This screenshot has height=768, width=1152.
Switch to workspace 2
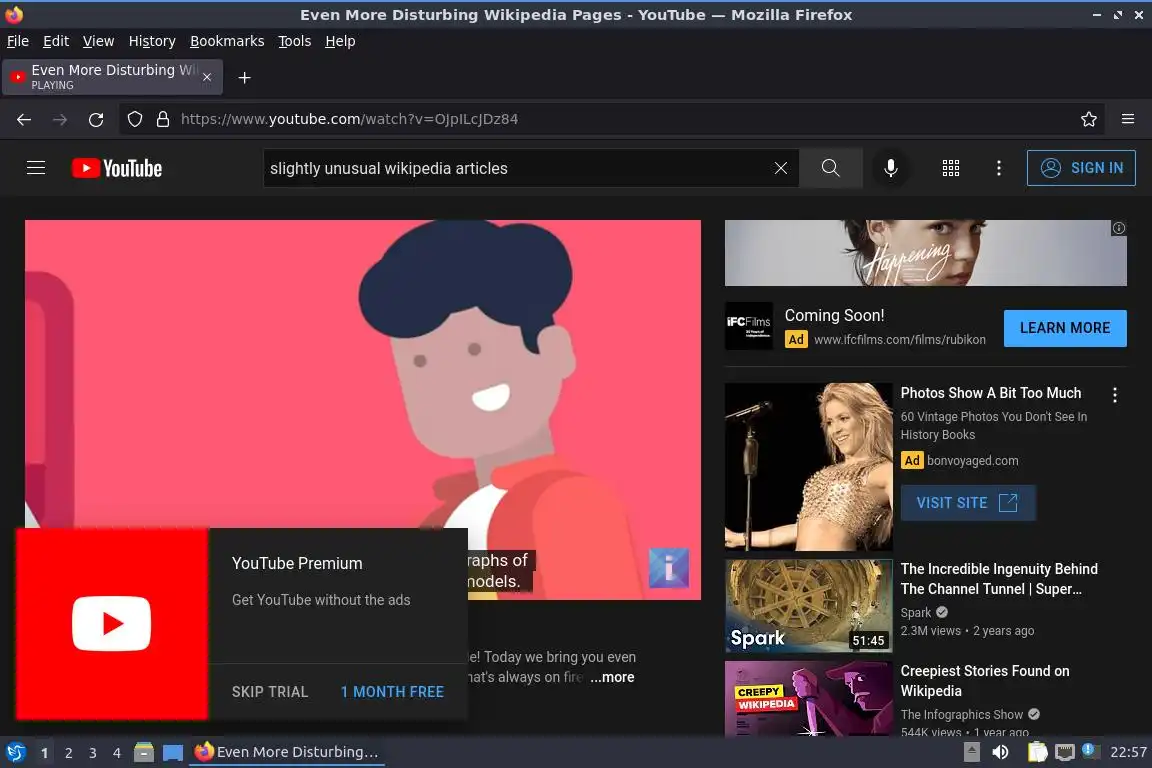coord(68,753)
